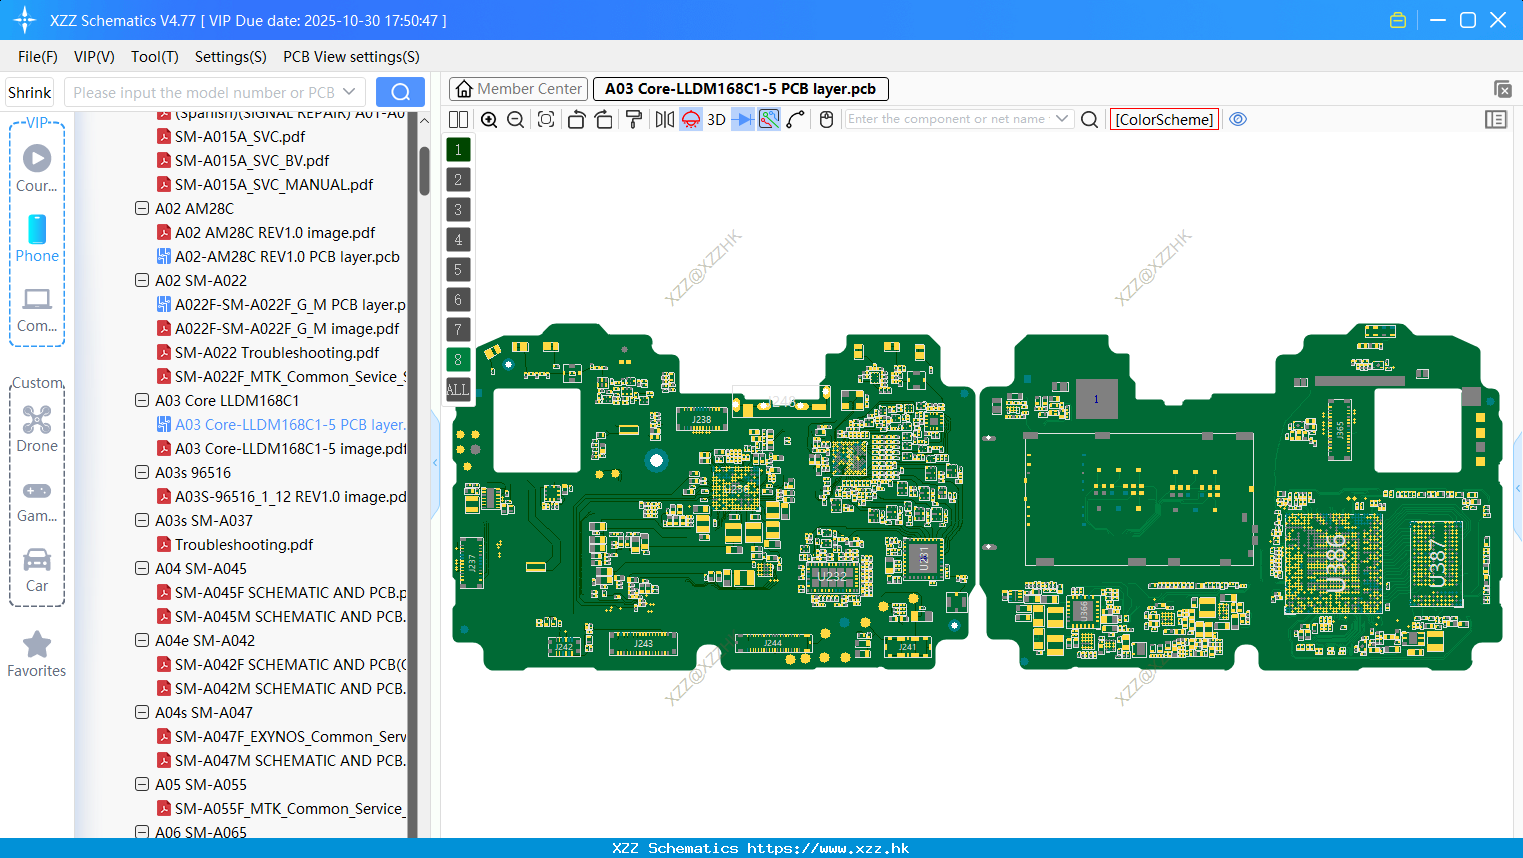Viewport: 1523px width, 858px height.
Task: Select PCB layer 1
Action: coord(458,150)
